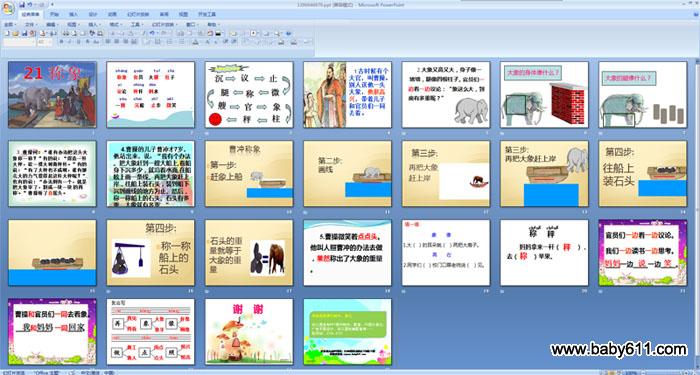The height and width of the screenshot is (375, 700).
Task: Select slide 7 elephant with gray pillars
Action: coord(643,95)
